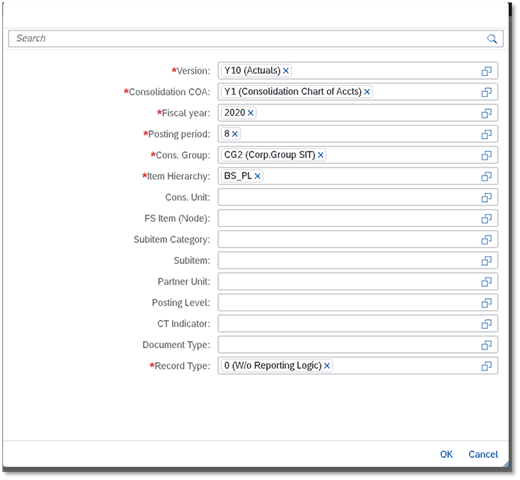
Task: Remove the Y10 (Actuals) token
Action: pos(286,71)
